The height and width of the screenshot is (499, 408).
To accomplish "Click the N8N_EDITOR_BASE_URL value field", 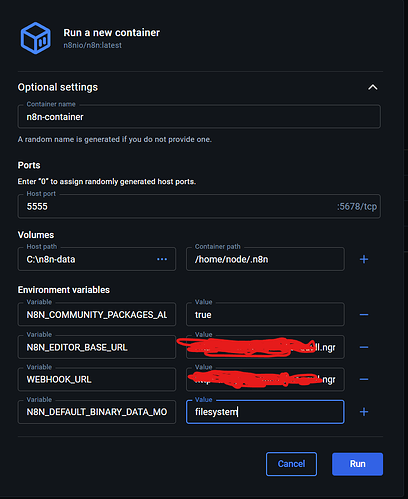I will coord(265,347).
